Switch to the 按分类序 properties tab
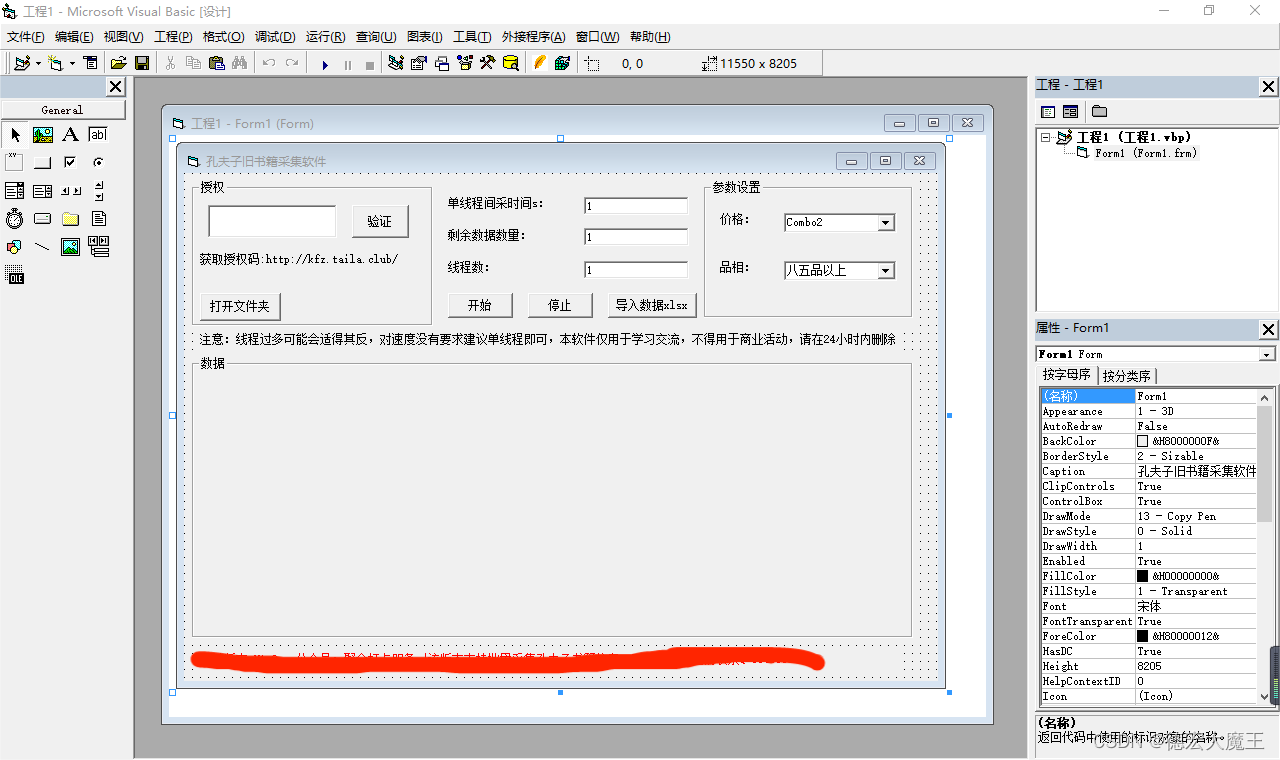This screenshot has width=1280, height=760. click(1127, 376)
